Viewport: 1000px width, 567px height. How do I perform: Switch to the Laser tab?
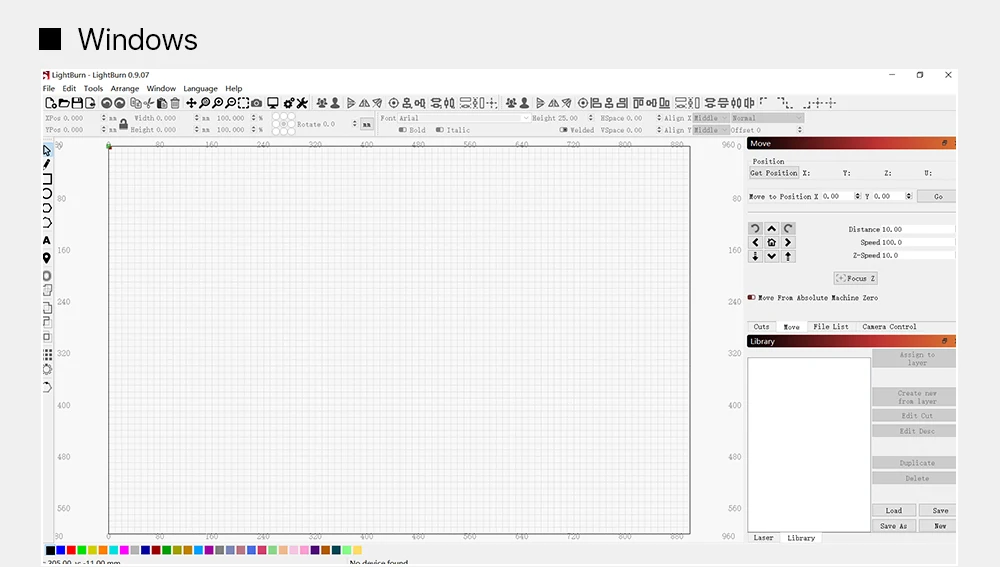click(763, 538)
